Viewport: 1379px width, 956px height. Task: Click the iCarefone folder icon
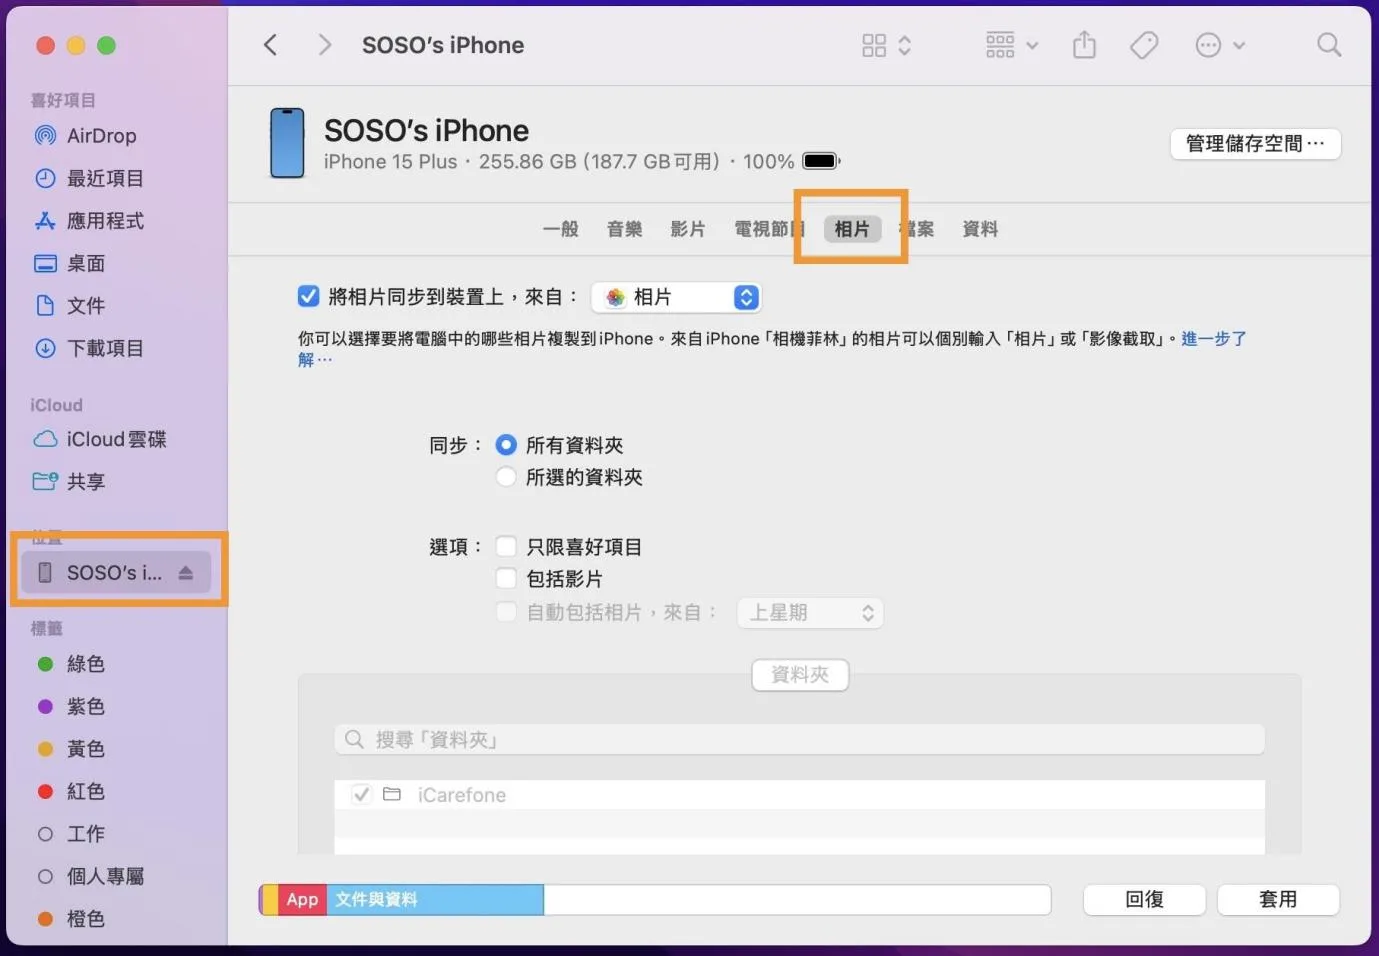pyautogui.click(x=392, y=795)
